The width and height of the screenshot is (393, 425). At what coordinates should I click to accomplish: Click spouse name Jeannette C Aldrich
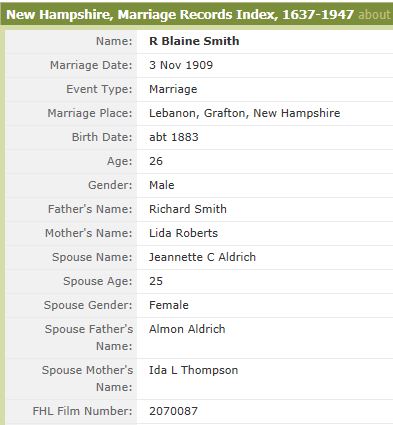202,257
